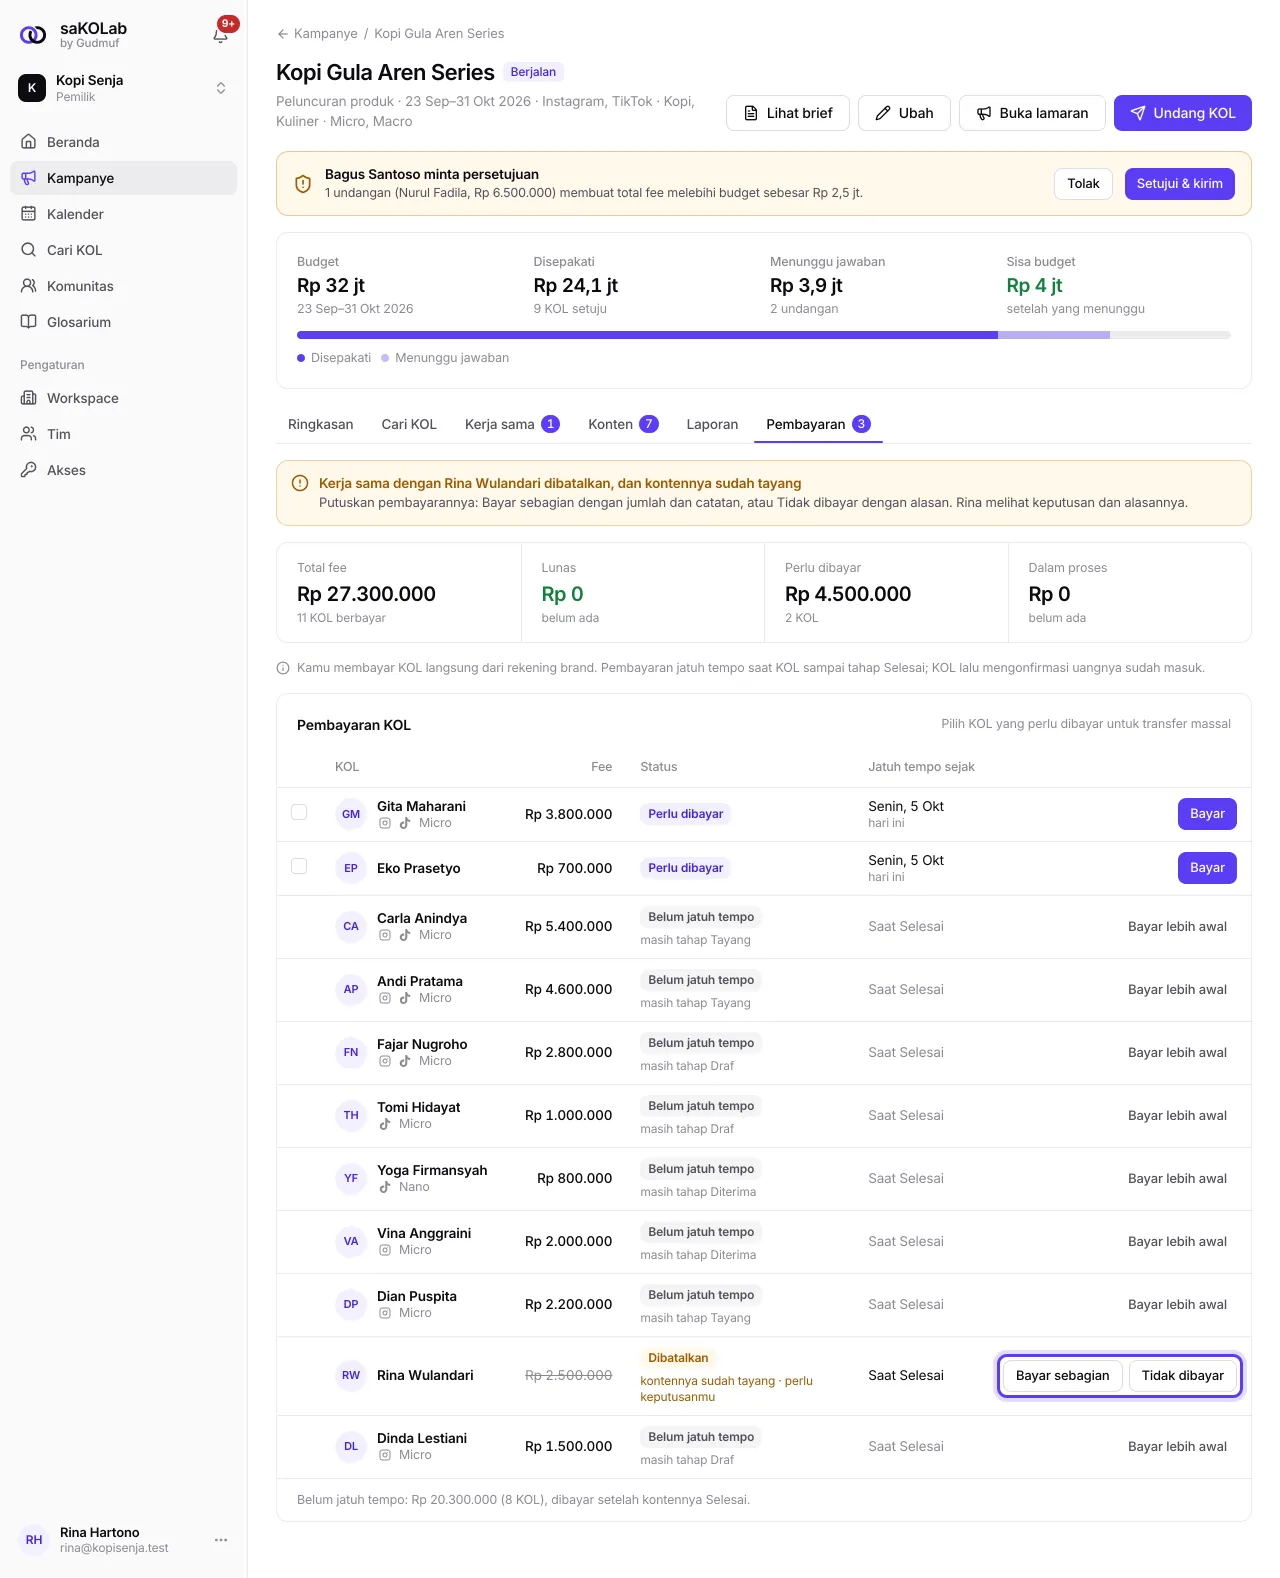
Task: Open Komunitas in the sidebar
Action: pyautogui.click(x=124, y=286)
